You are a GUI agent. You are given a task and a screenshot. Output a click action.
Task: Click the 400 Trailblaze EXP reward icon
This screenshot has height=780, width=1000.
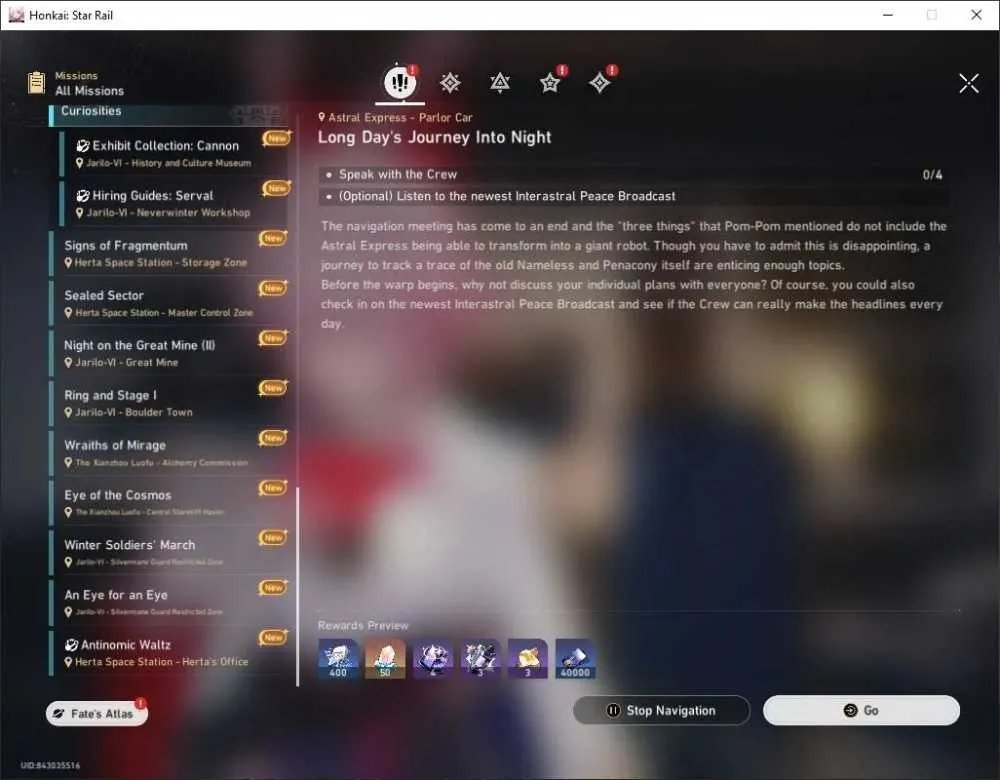click(x=338, y=658)
